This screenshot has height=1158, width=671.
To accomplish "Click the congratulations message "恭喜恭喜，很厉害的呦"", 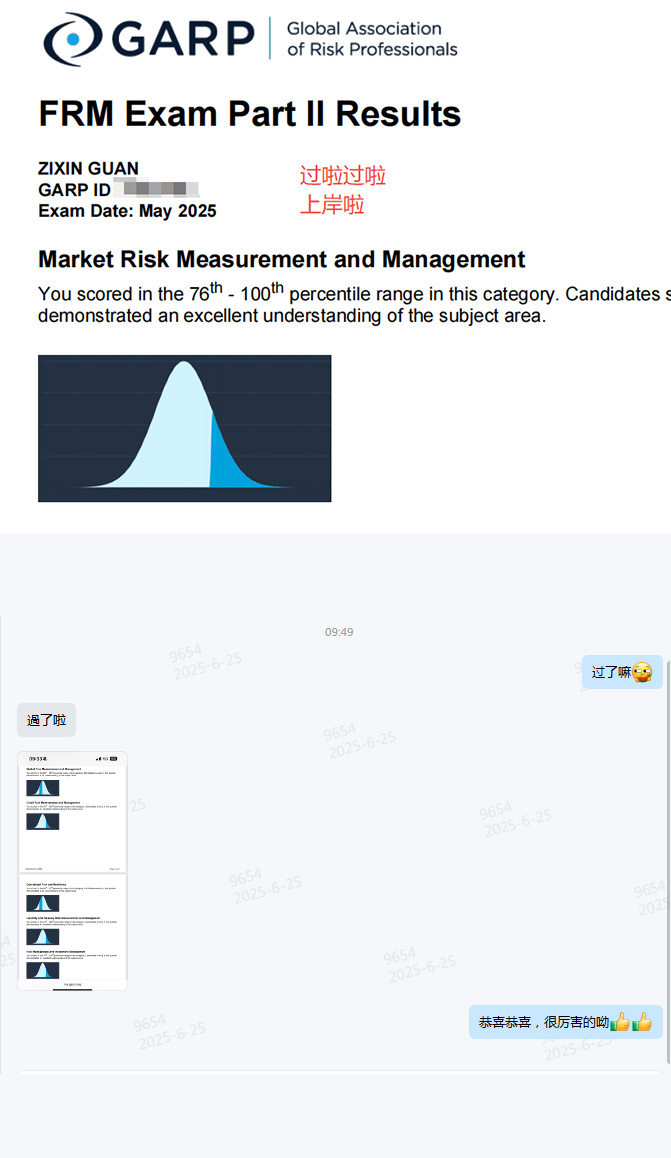I will (x=565, y=1022).
